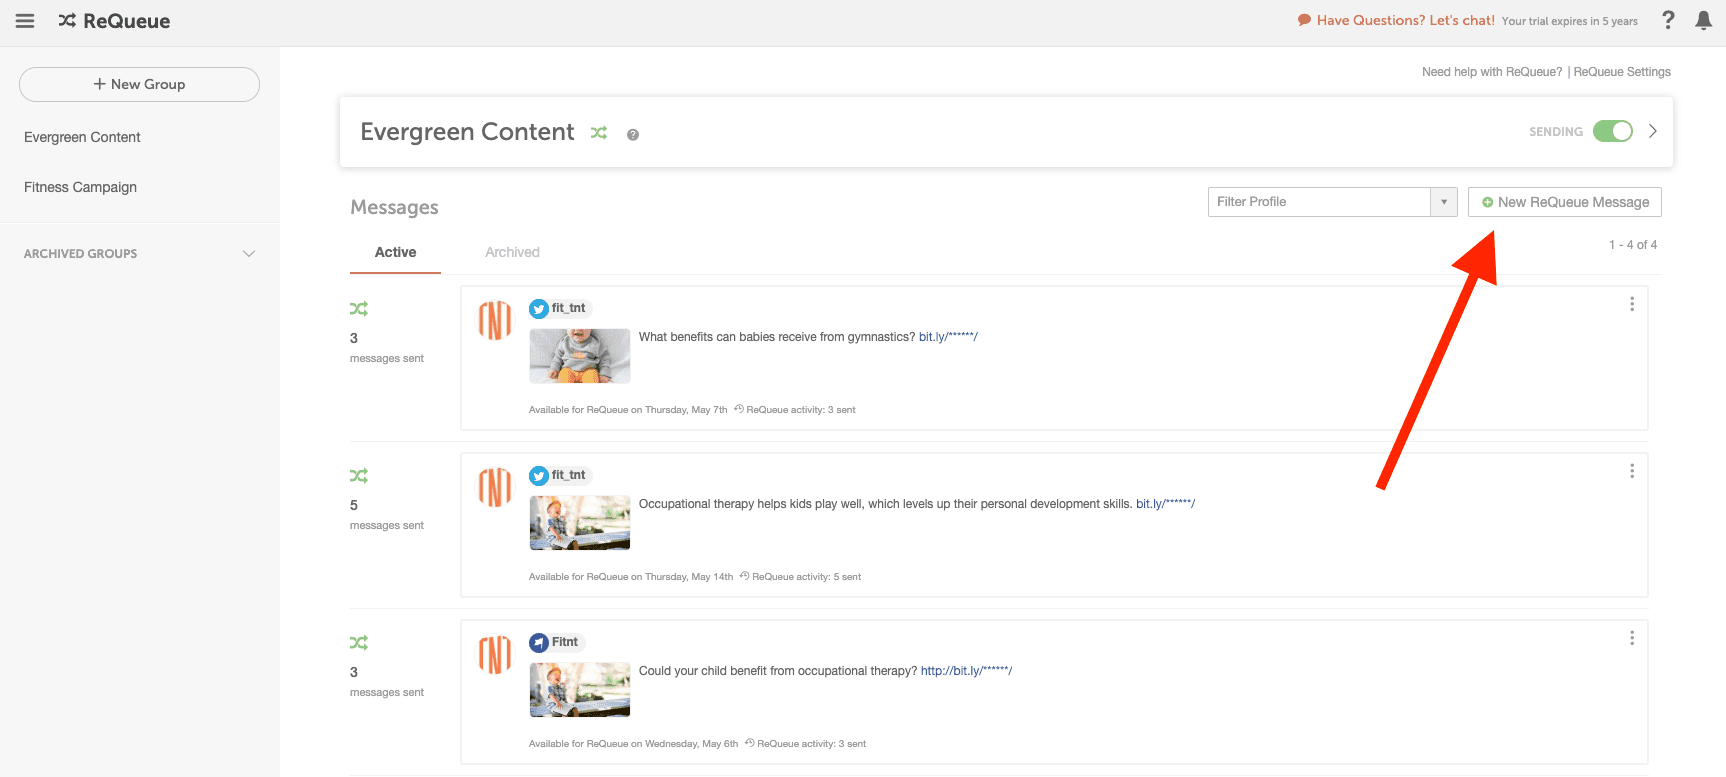
Task: Open thumbnail image on occupational therapy helps message
Action: click(580, 523)
